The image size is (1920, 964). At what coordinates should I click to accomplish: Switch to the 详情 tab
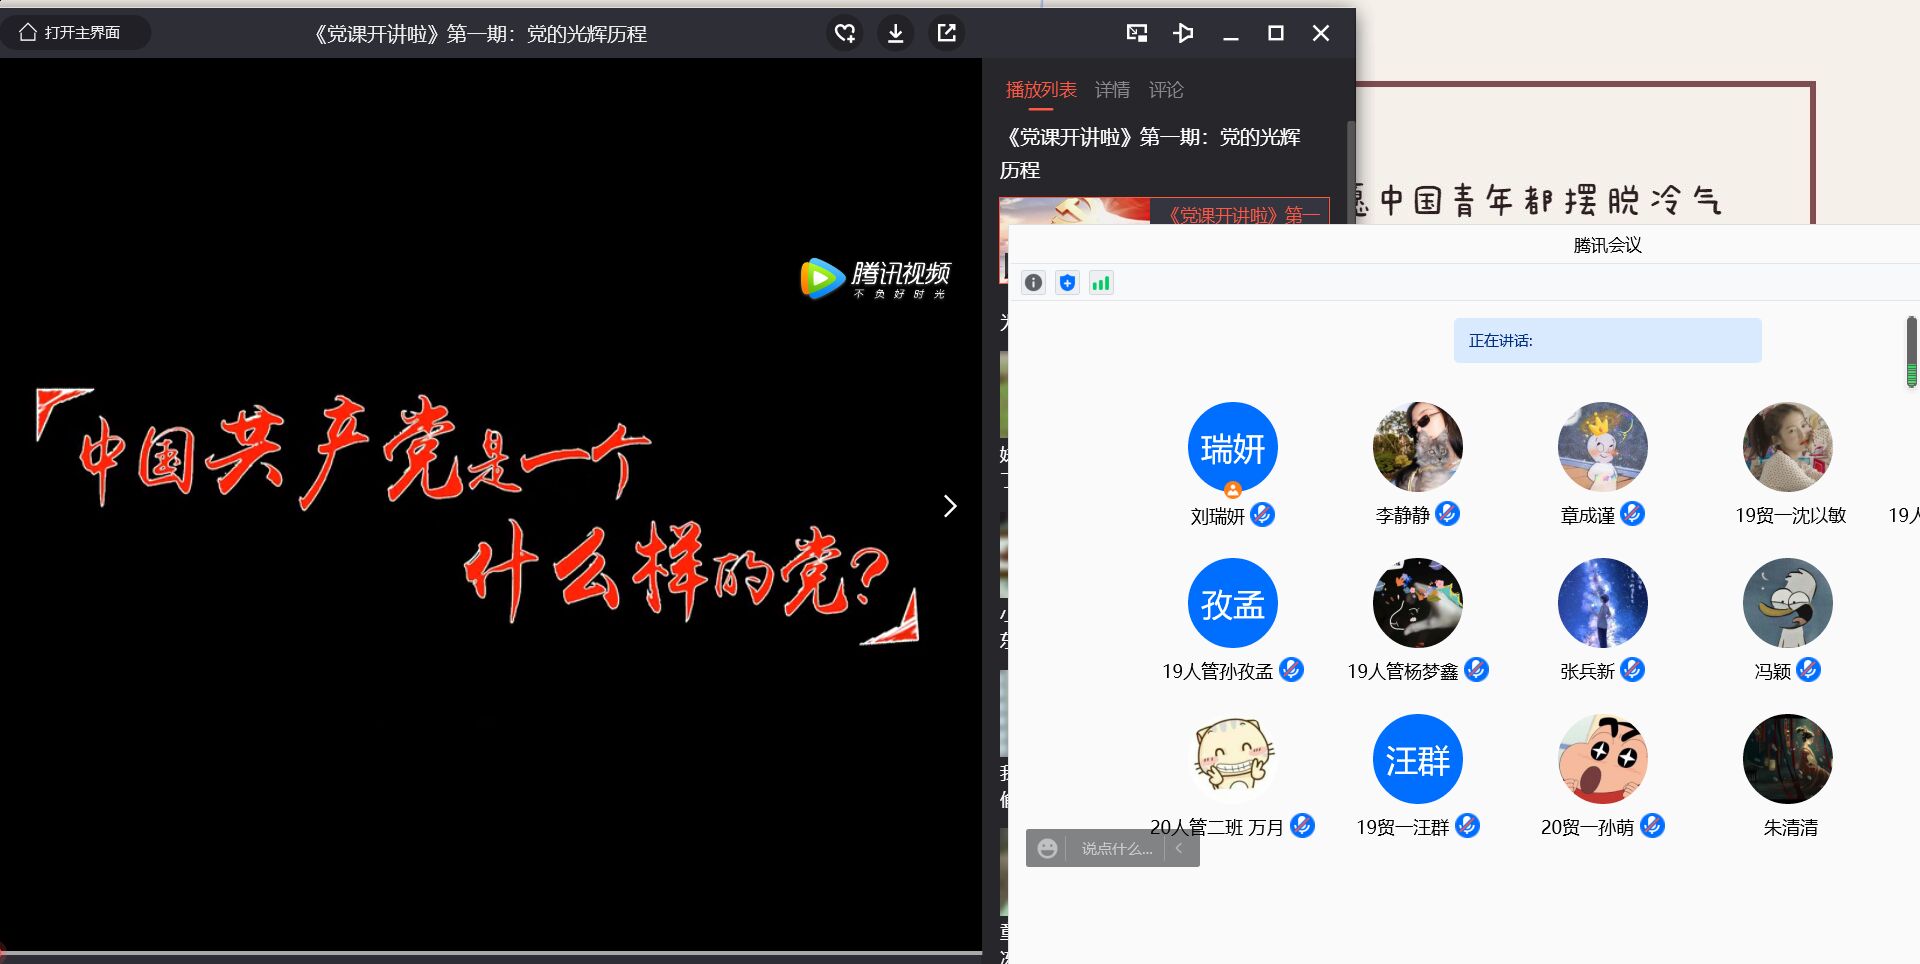coord(1112,90)
